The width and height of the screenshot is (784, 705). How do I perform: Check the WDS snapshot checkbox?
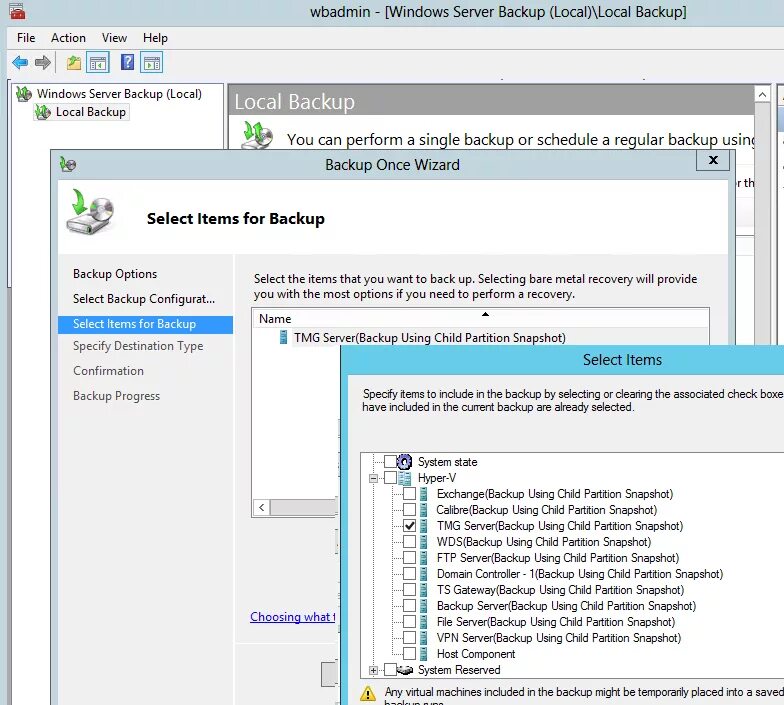[x=410, y=542]
